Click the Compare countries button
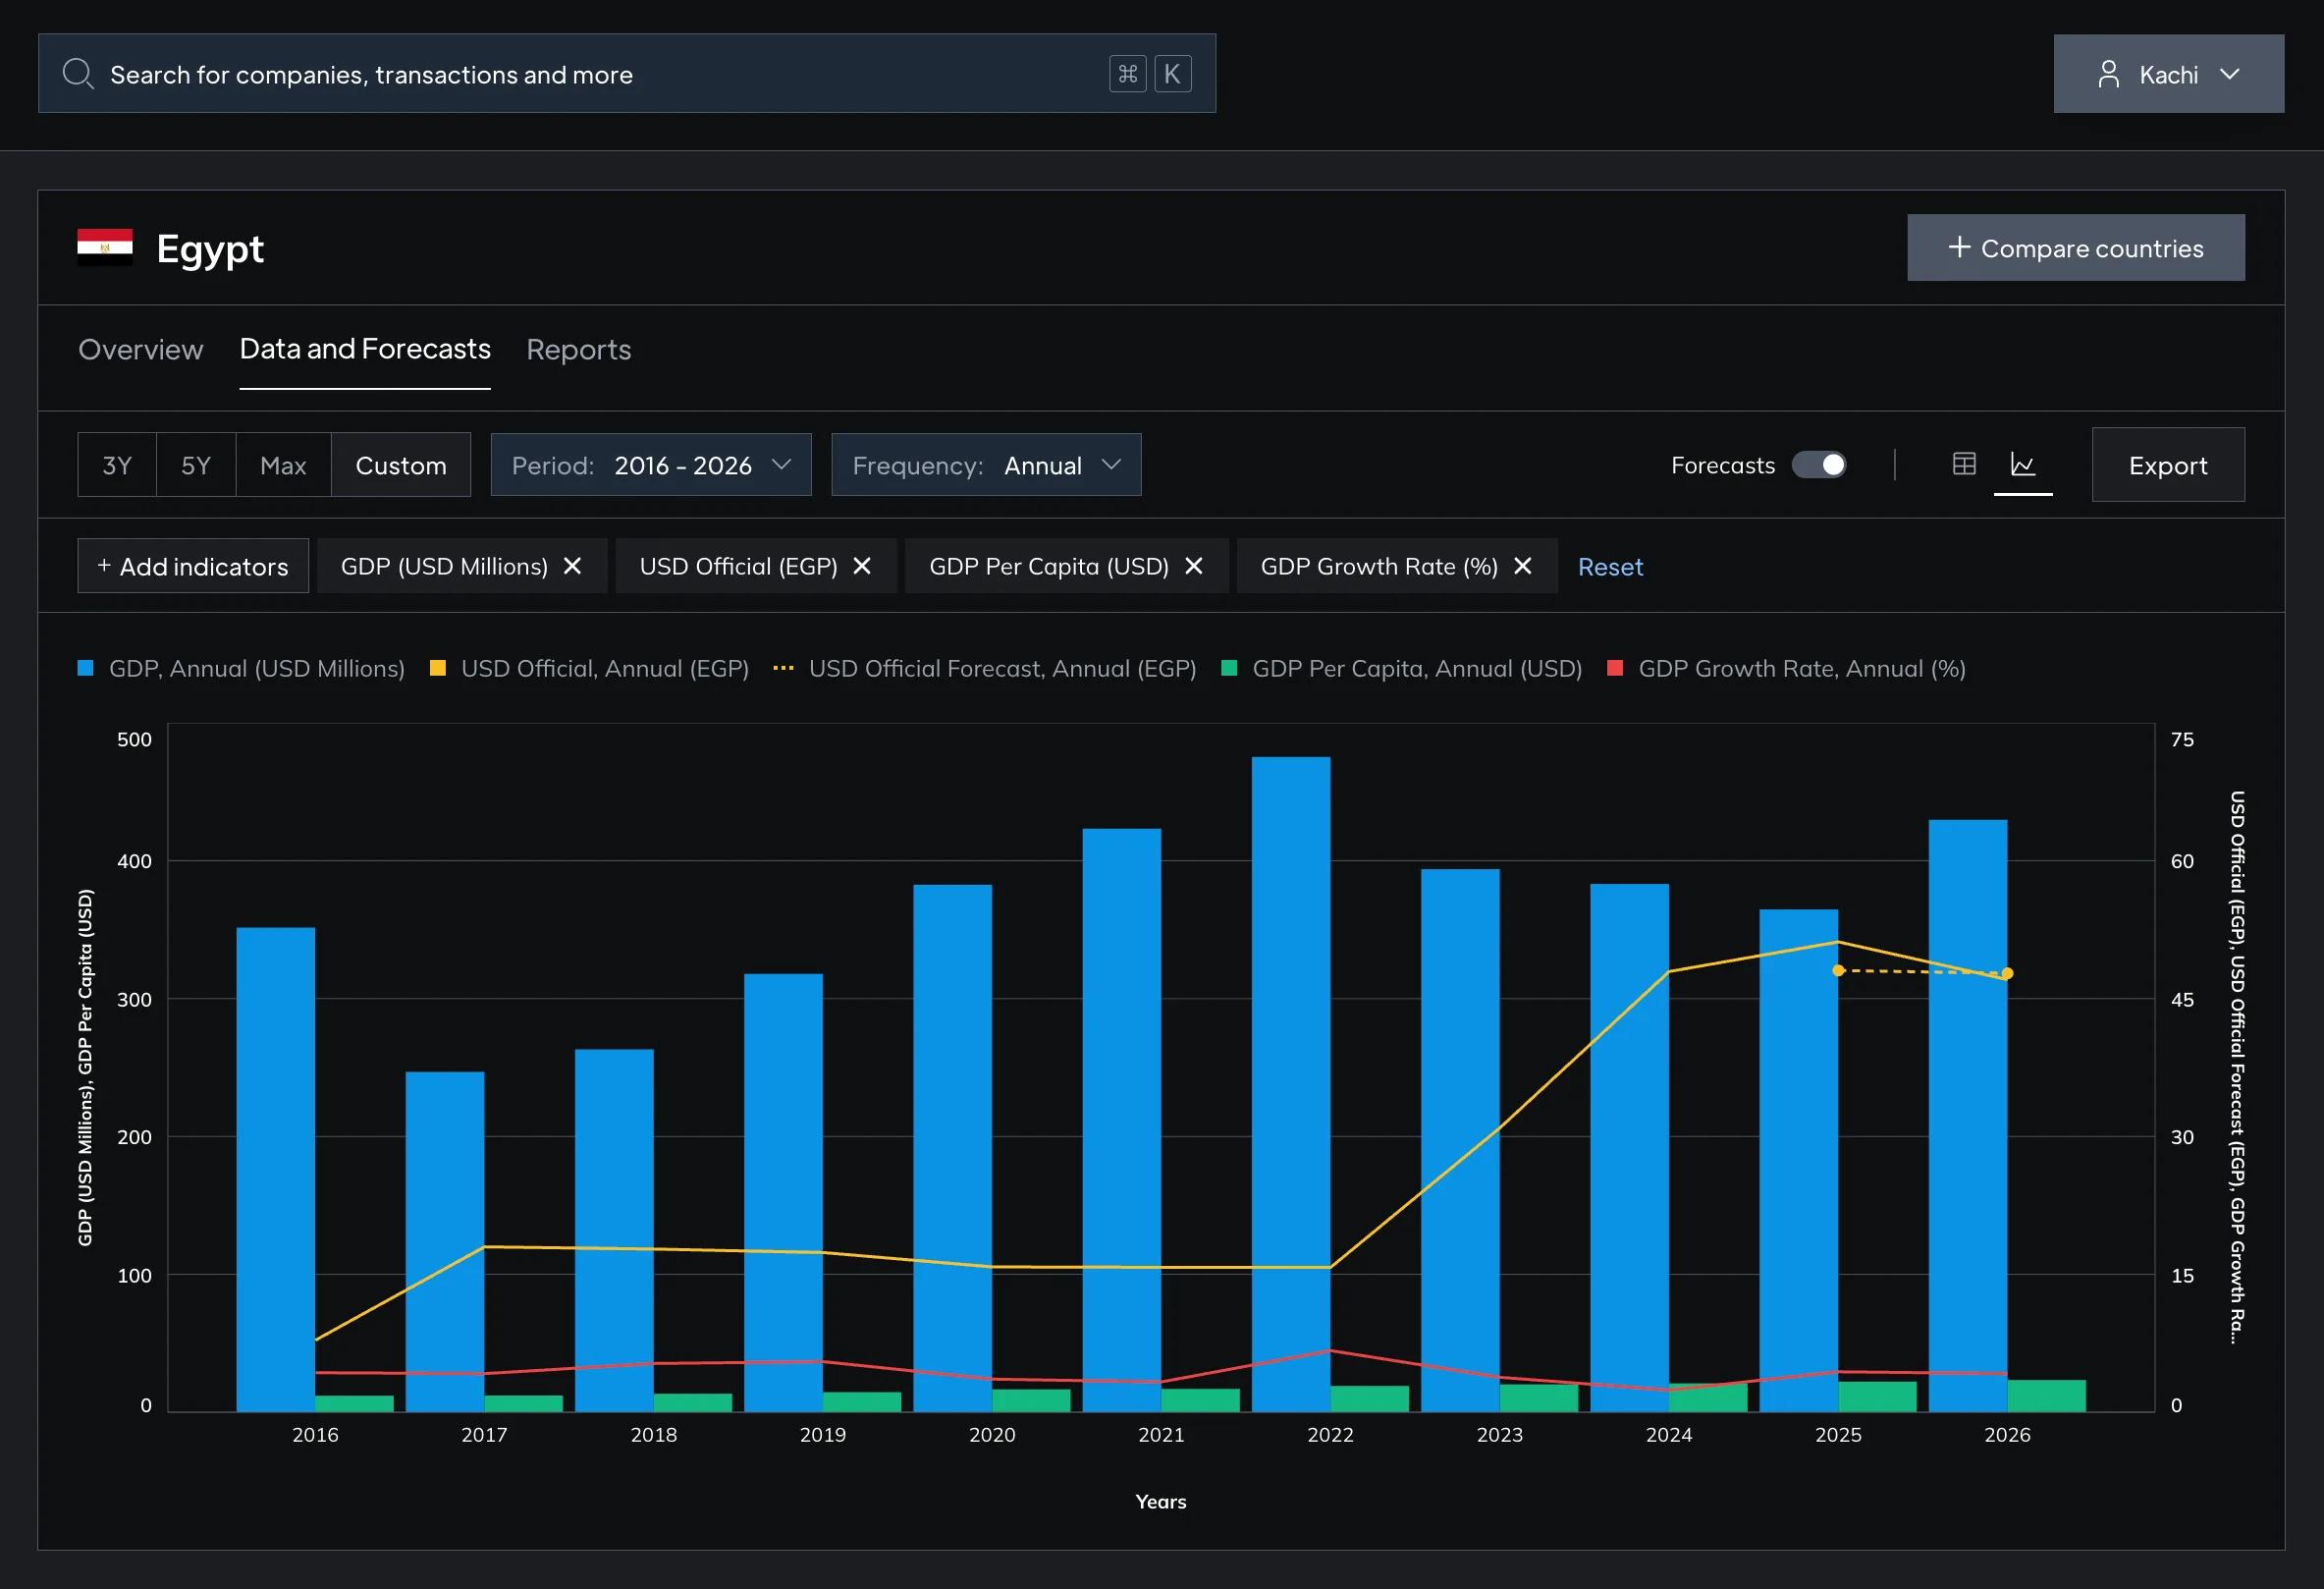The height and width of the screenshot is (1589, 2324). point(2075,248)
